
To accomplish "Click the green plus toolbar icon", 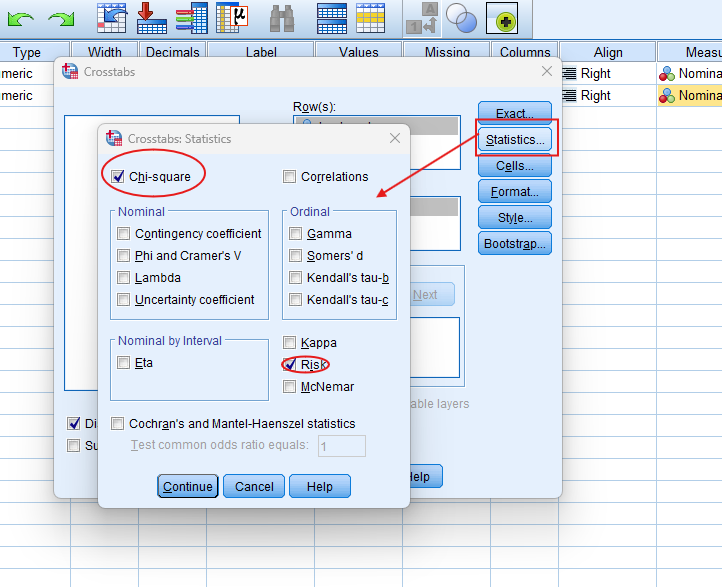I will coord(502,18).
